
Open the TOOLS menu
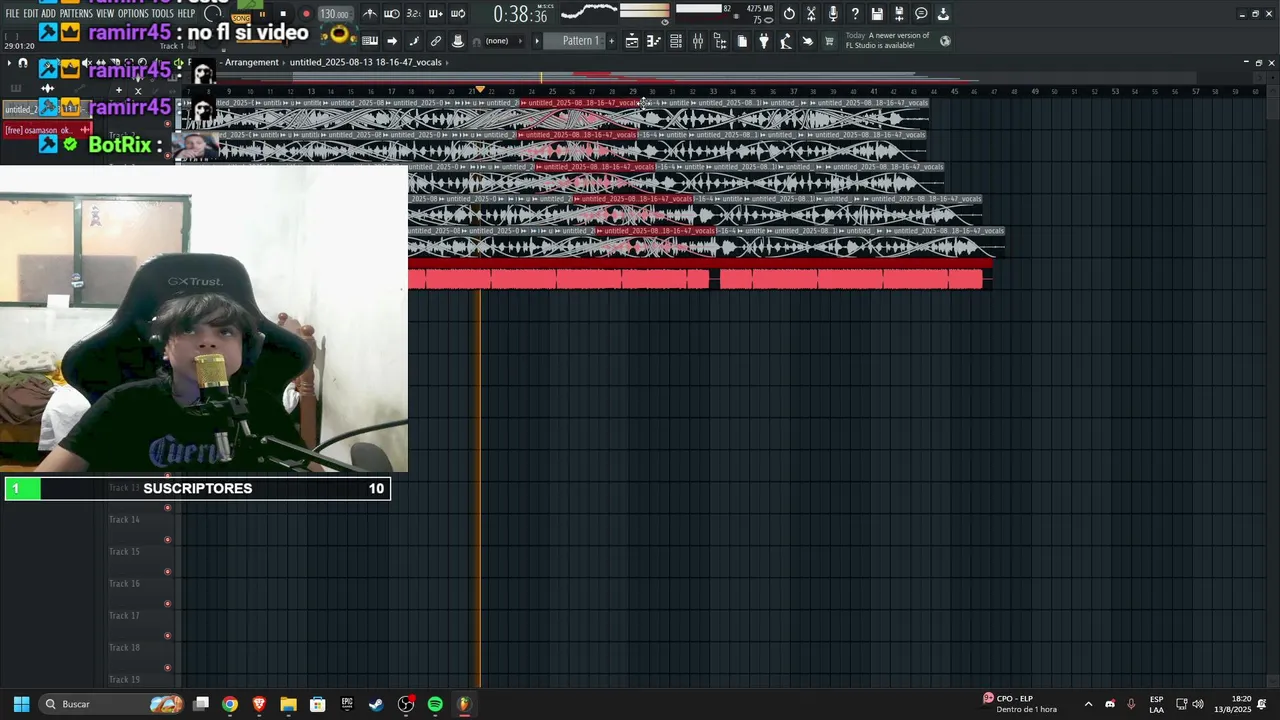pyautogui.click(x=162, y=14)
